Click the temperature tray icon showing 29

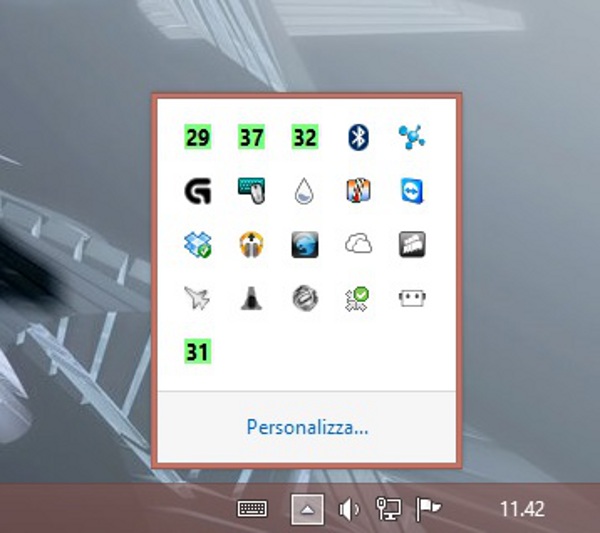click(x=197, y=137)
